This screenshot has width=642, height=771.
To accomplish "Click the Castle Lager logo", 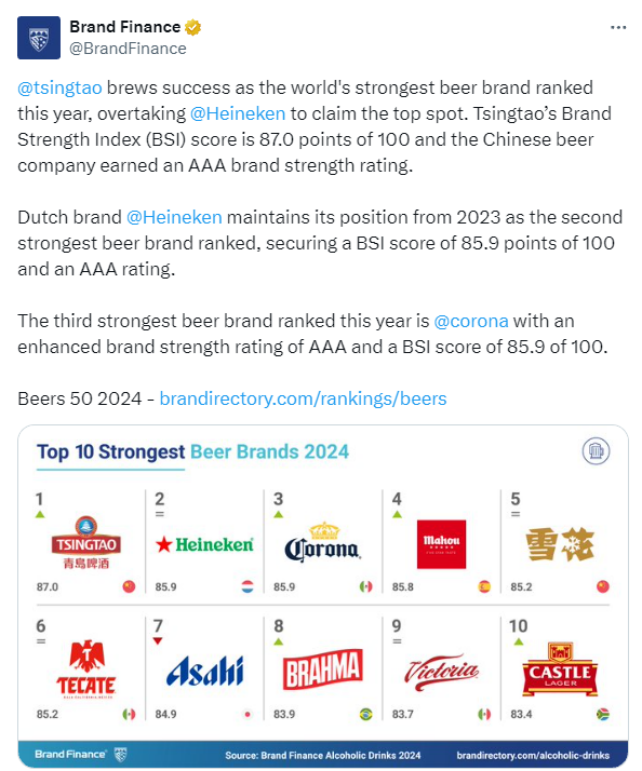I will point(560,670).
